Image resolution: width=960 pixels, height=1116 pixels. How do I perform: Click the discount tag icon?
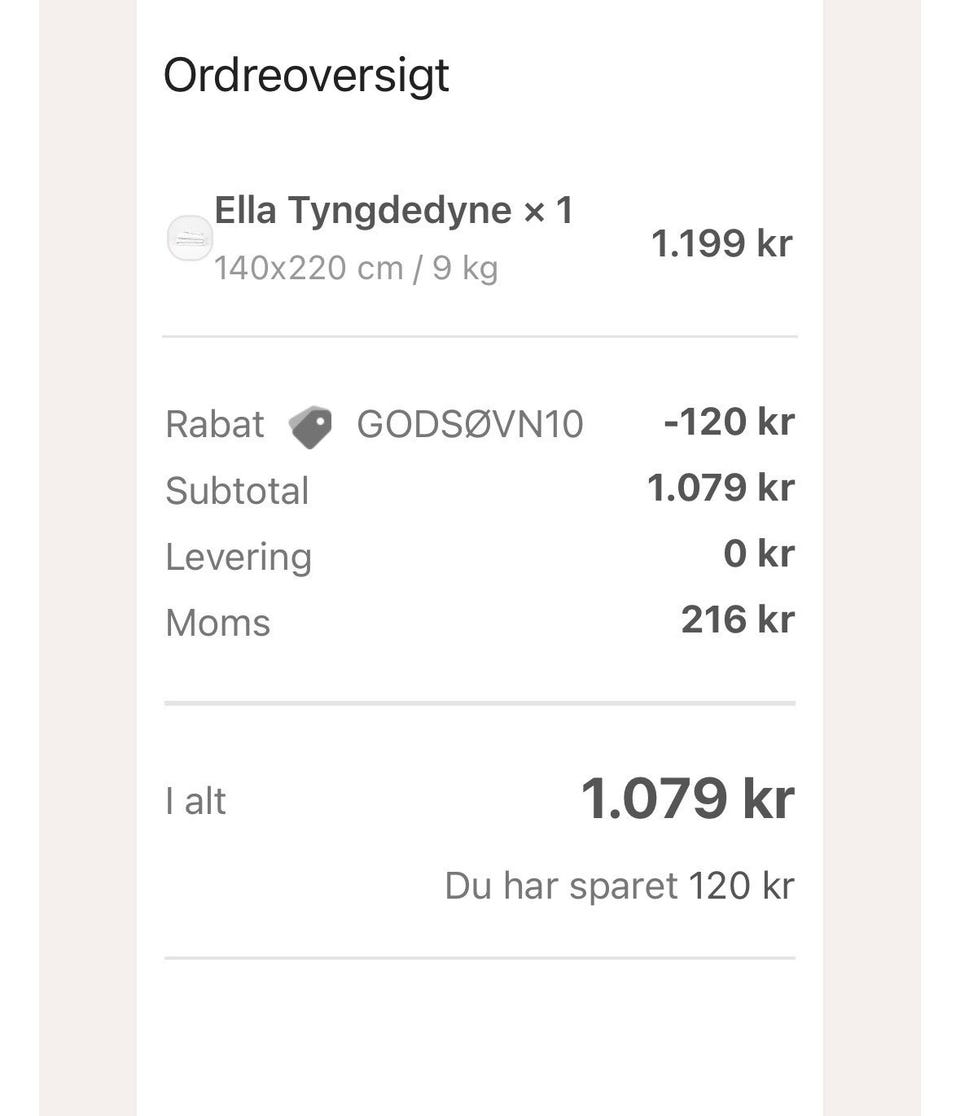311,427
